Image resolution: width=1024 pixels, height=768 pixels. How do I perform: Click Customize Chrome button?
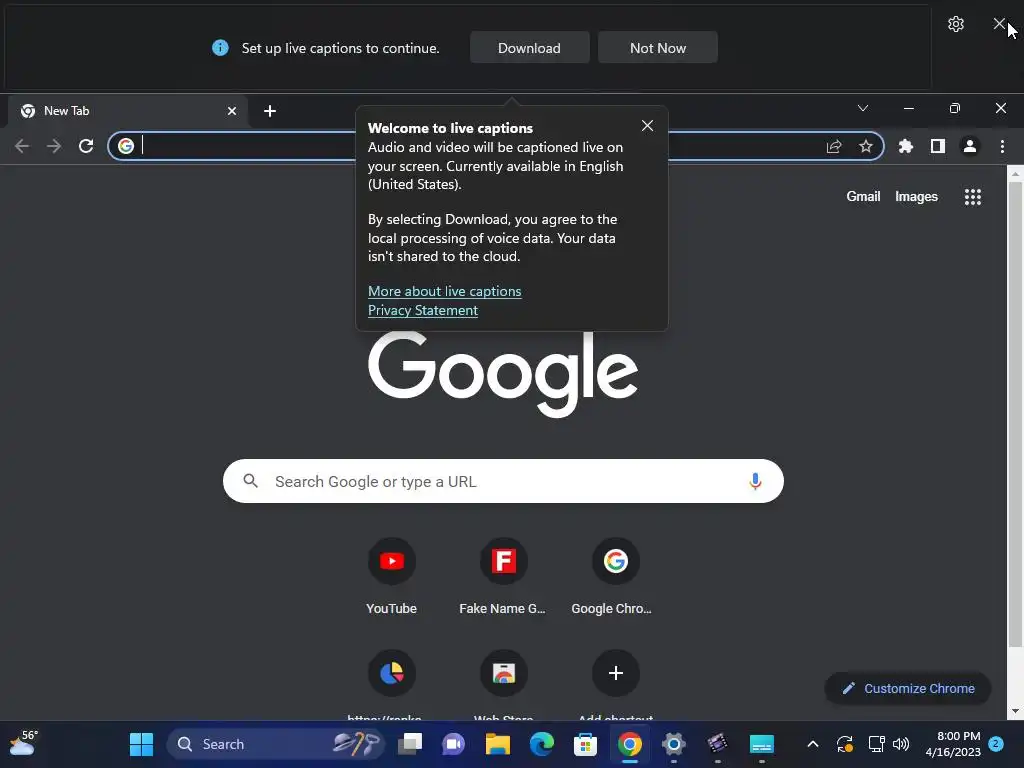(908, 688)
